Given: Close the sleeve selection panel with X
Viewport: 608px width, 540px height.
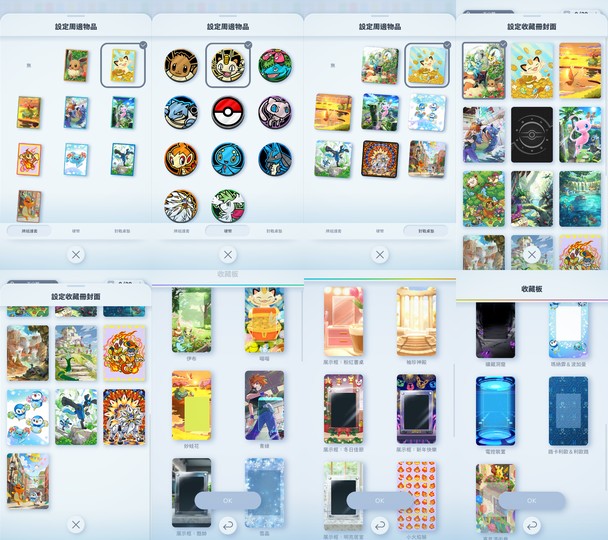Looking at the screenshot, I should (76, 255).
